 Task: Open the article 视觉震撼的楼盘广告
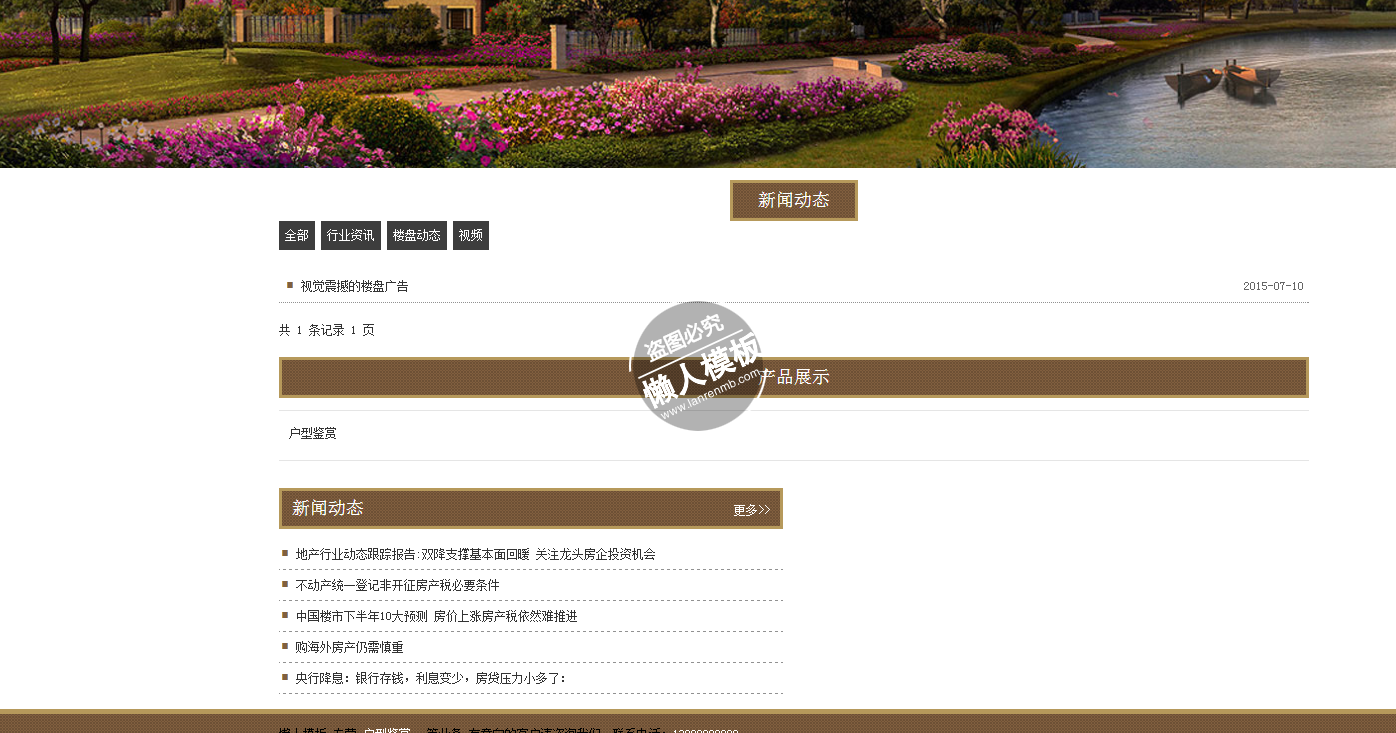[354, 286]
